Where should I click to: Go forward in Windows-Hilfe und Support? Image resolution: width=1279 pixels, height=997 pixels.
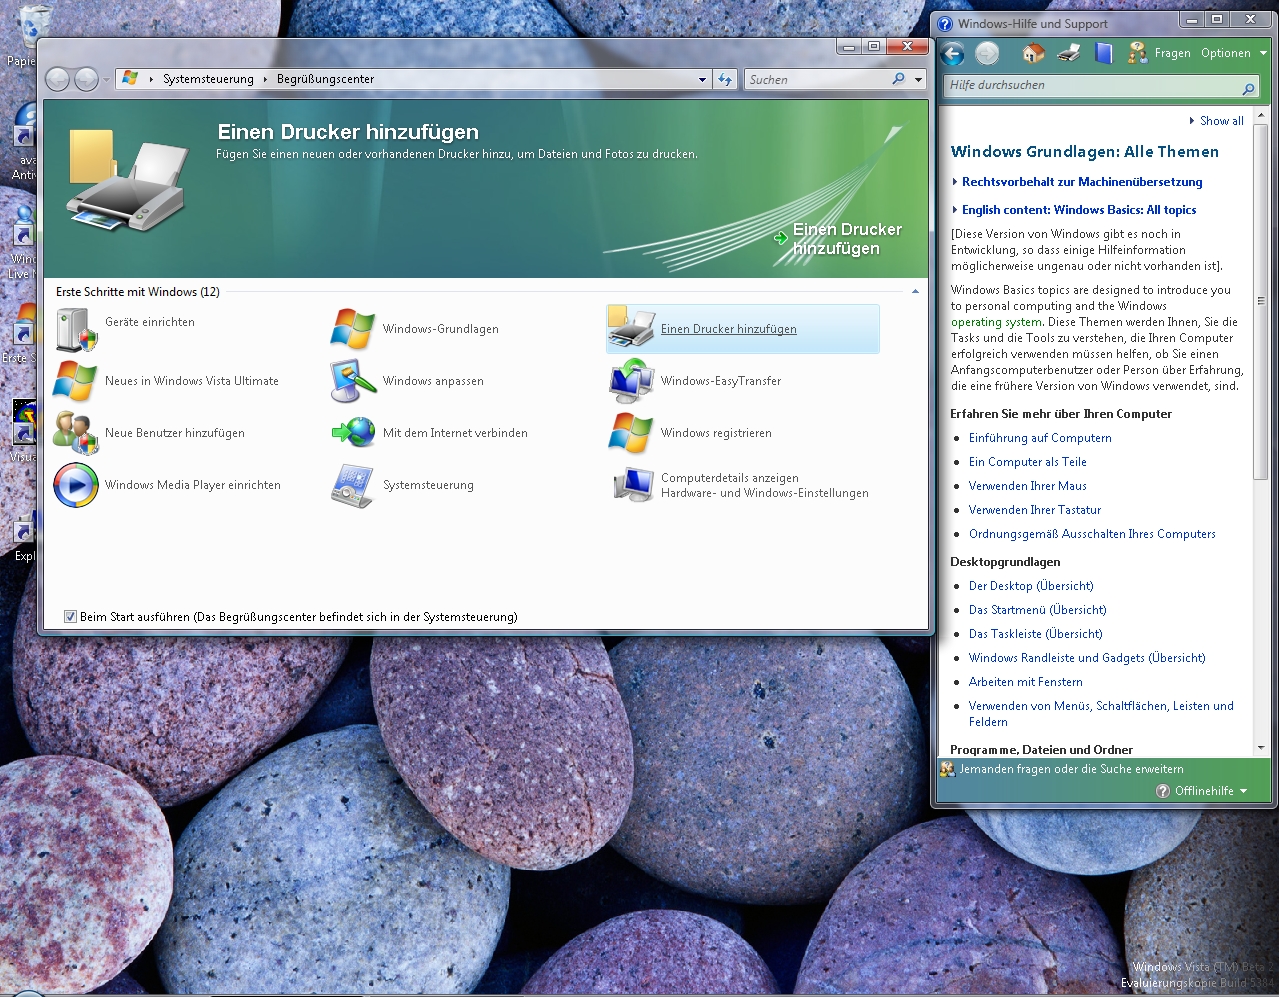987,54
